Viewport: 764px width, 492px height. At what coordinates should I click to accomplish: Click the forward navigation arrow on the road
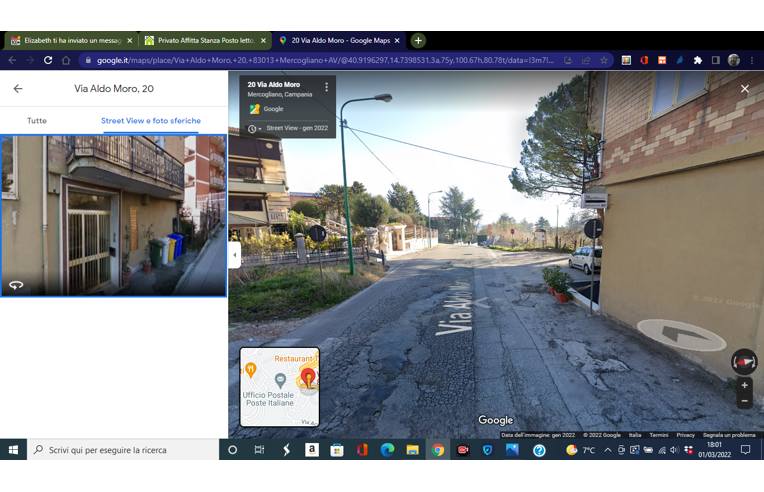coord(681,334)
